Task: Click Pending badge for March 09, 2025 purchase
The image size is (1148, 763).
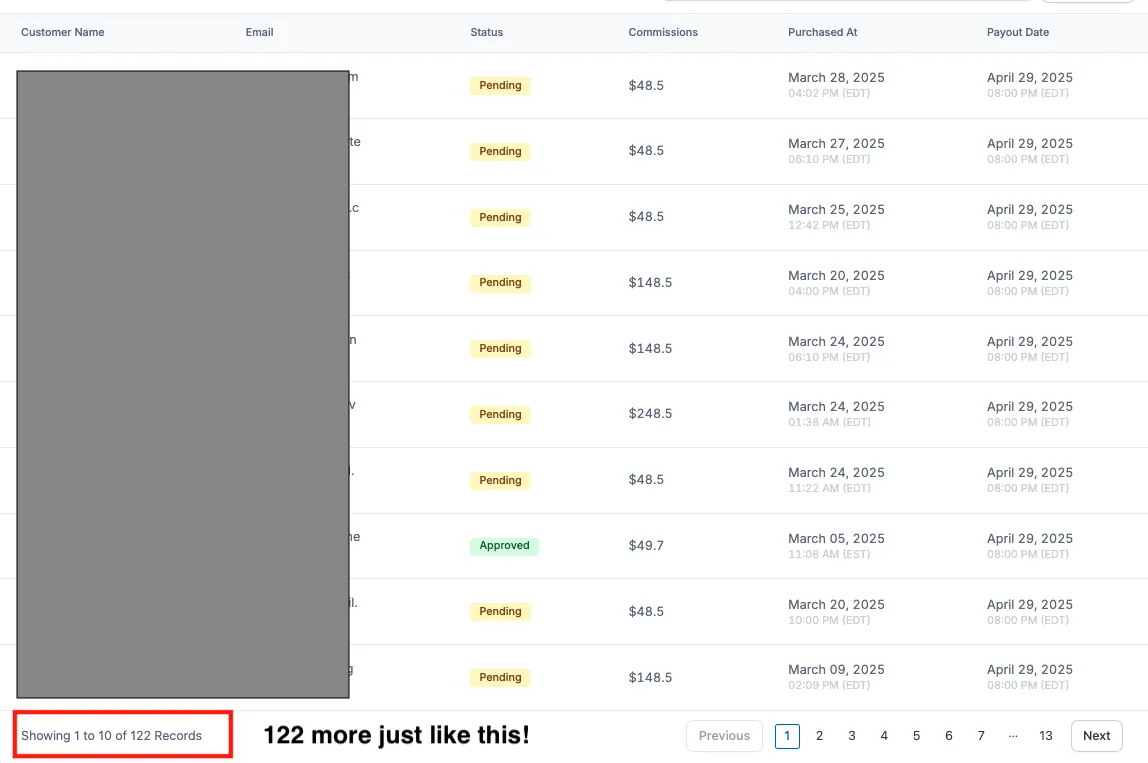Action: tap(500, 677)
